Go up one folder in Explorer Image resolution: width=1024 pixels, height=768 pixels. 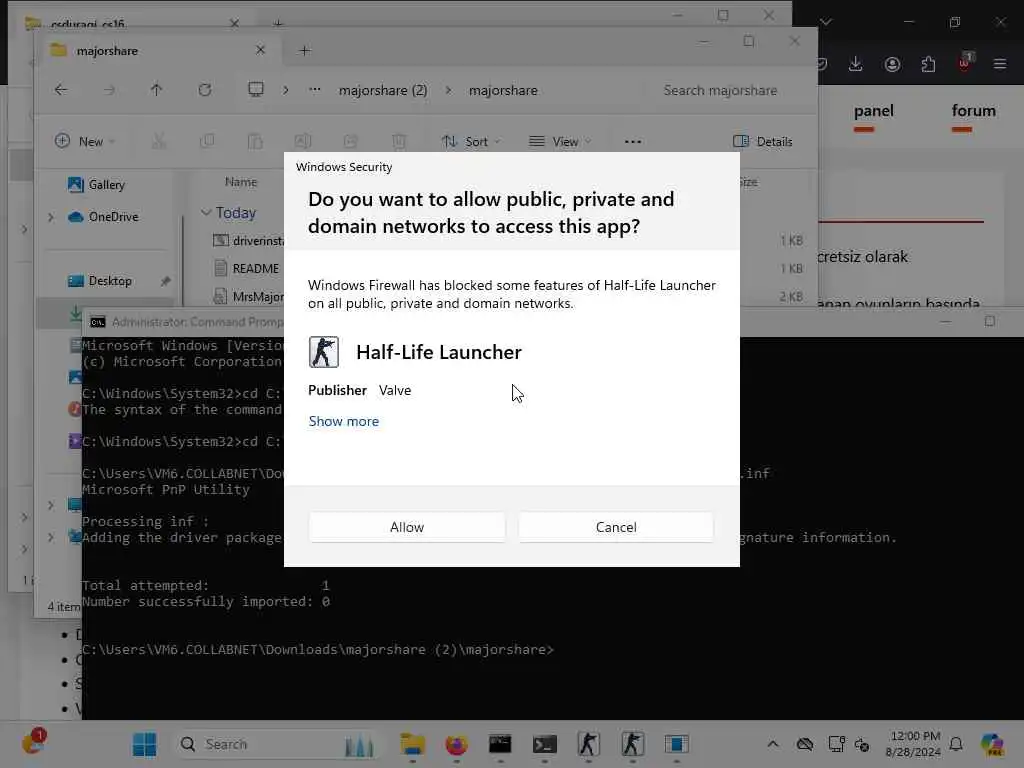tap(156, 90)
